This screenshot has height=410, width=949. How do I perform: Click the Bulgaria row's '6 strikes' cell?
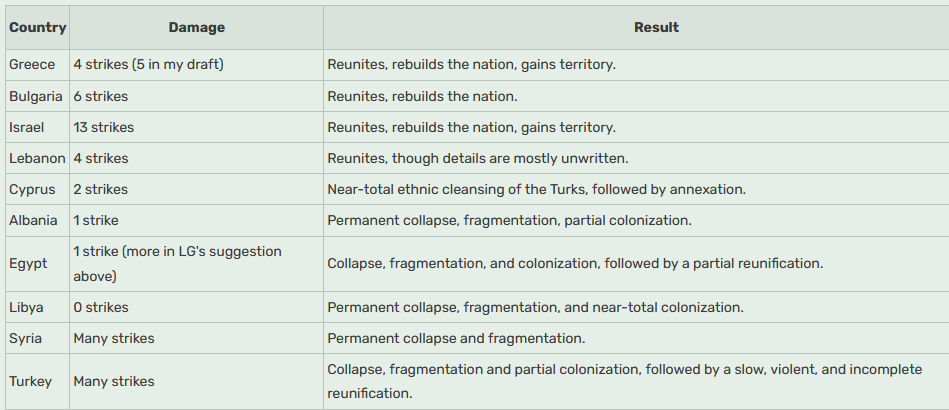[x=100, y=97]
